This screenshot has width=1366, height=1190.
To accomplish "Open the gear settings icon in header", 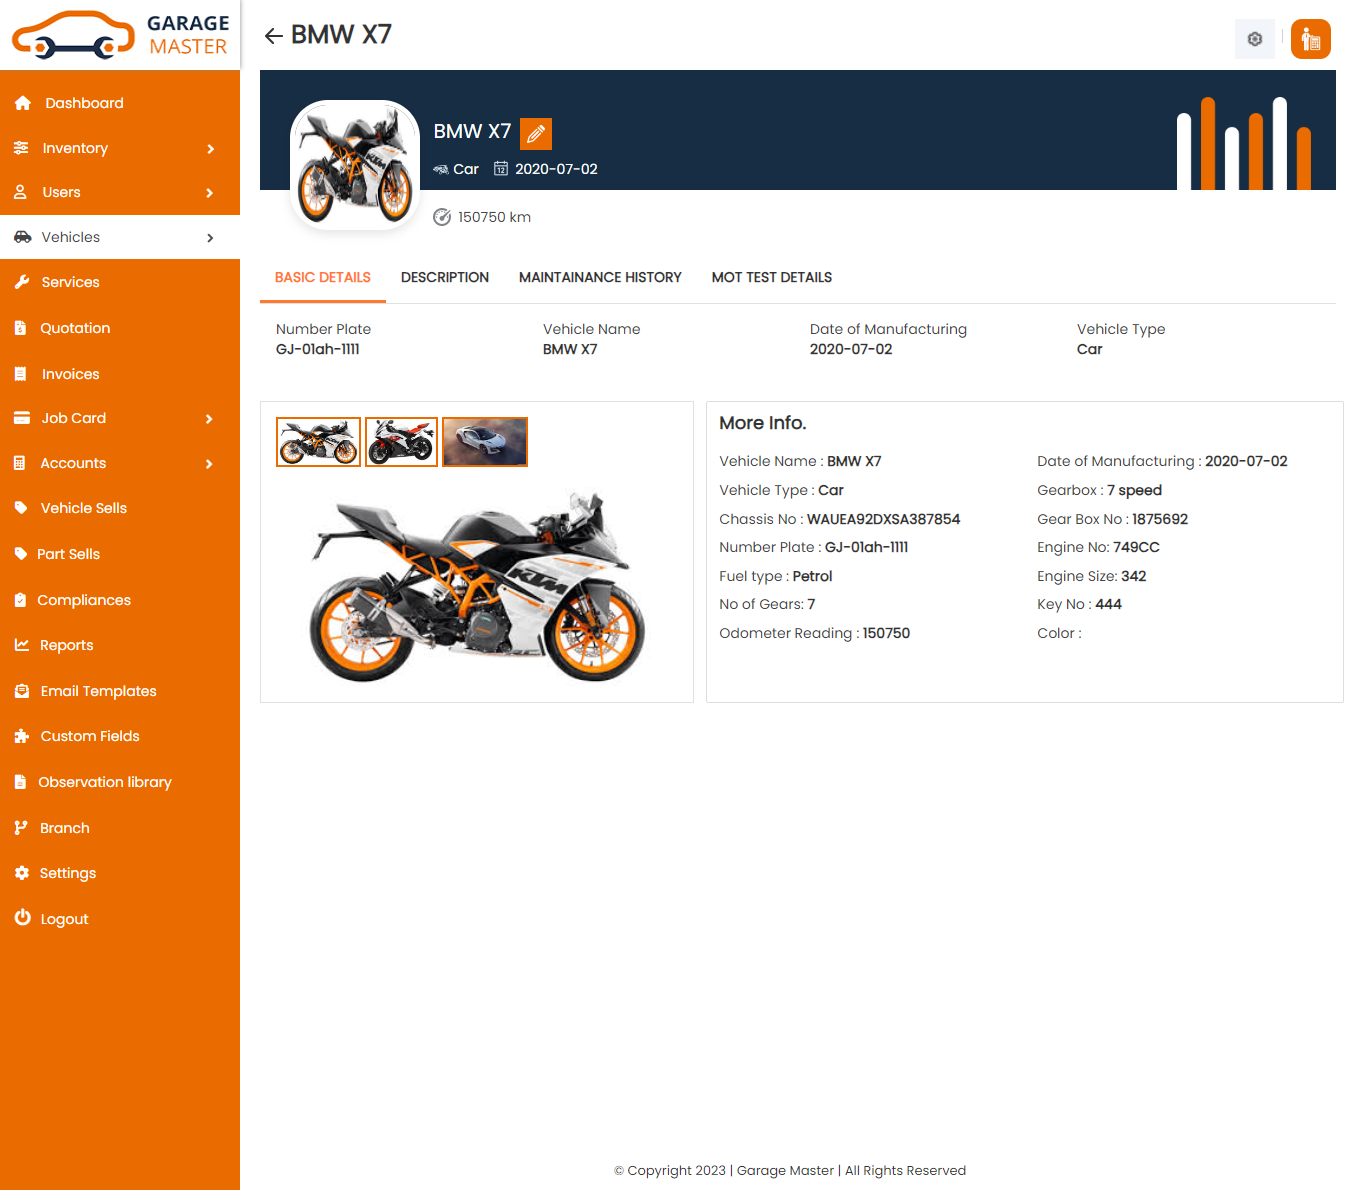I will coord(1254,39).
